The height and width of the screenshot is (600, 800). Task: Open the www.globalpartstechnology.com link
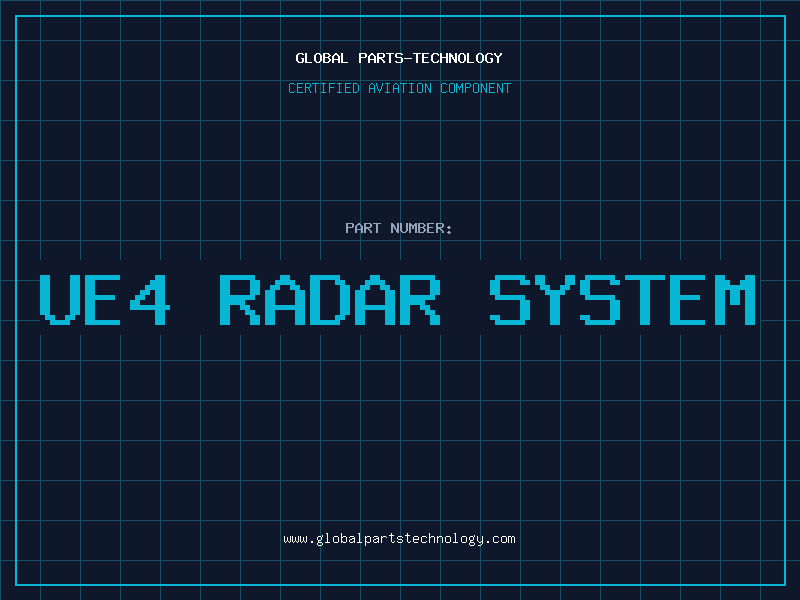point(399,539)
